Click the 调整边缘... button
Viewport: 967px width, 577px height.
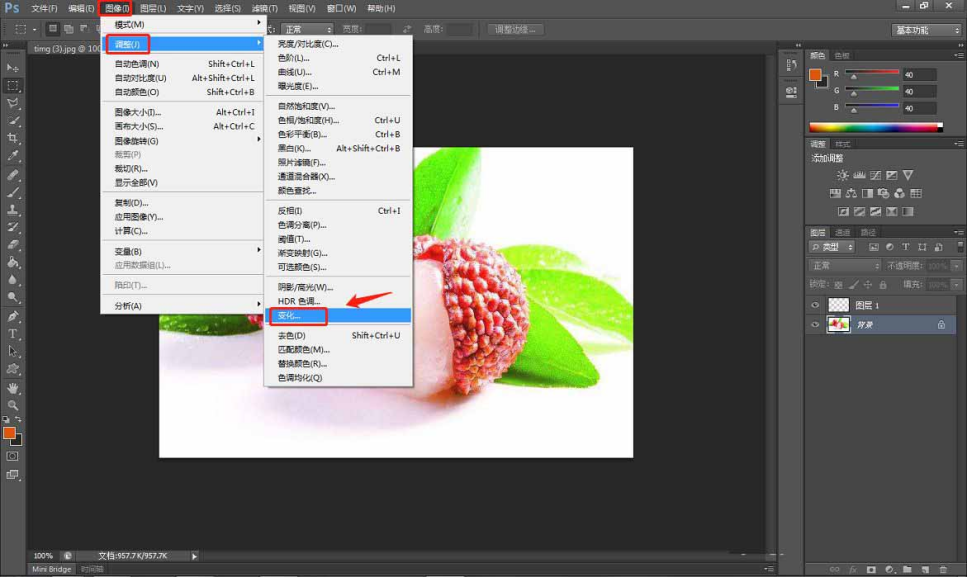coord(516,30)
